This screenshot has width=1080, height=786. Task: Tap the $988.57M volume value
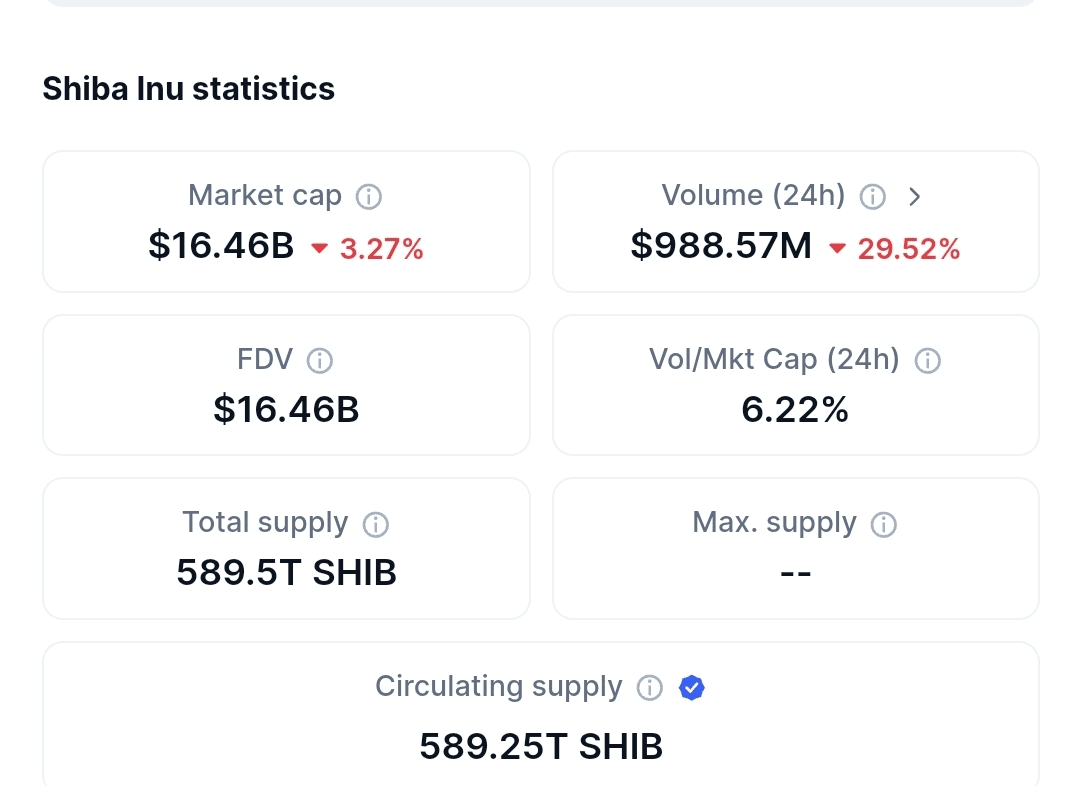pyautogui.click(x=721, y=245)
